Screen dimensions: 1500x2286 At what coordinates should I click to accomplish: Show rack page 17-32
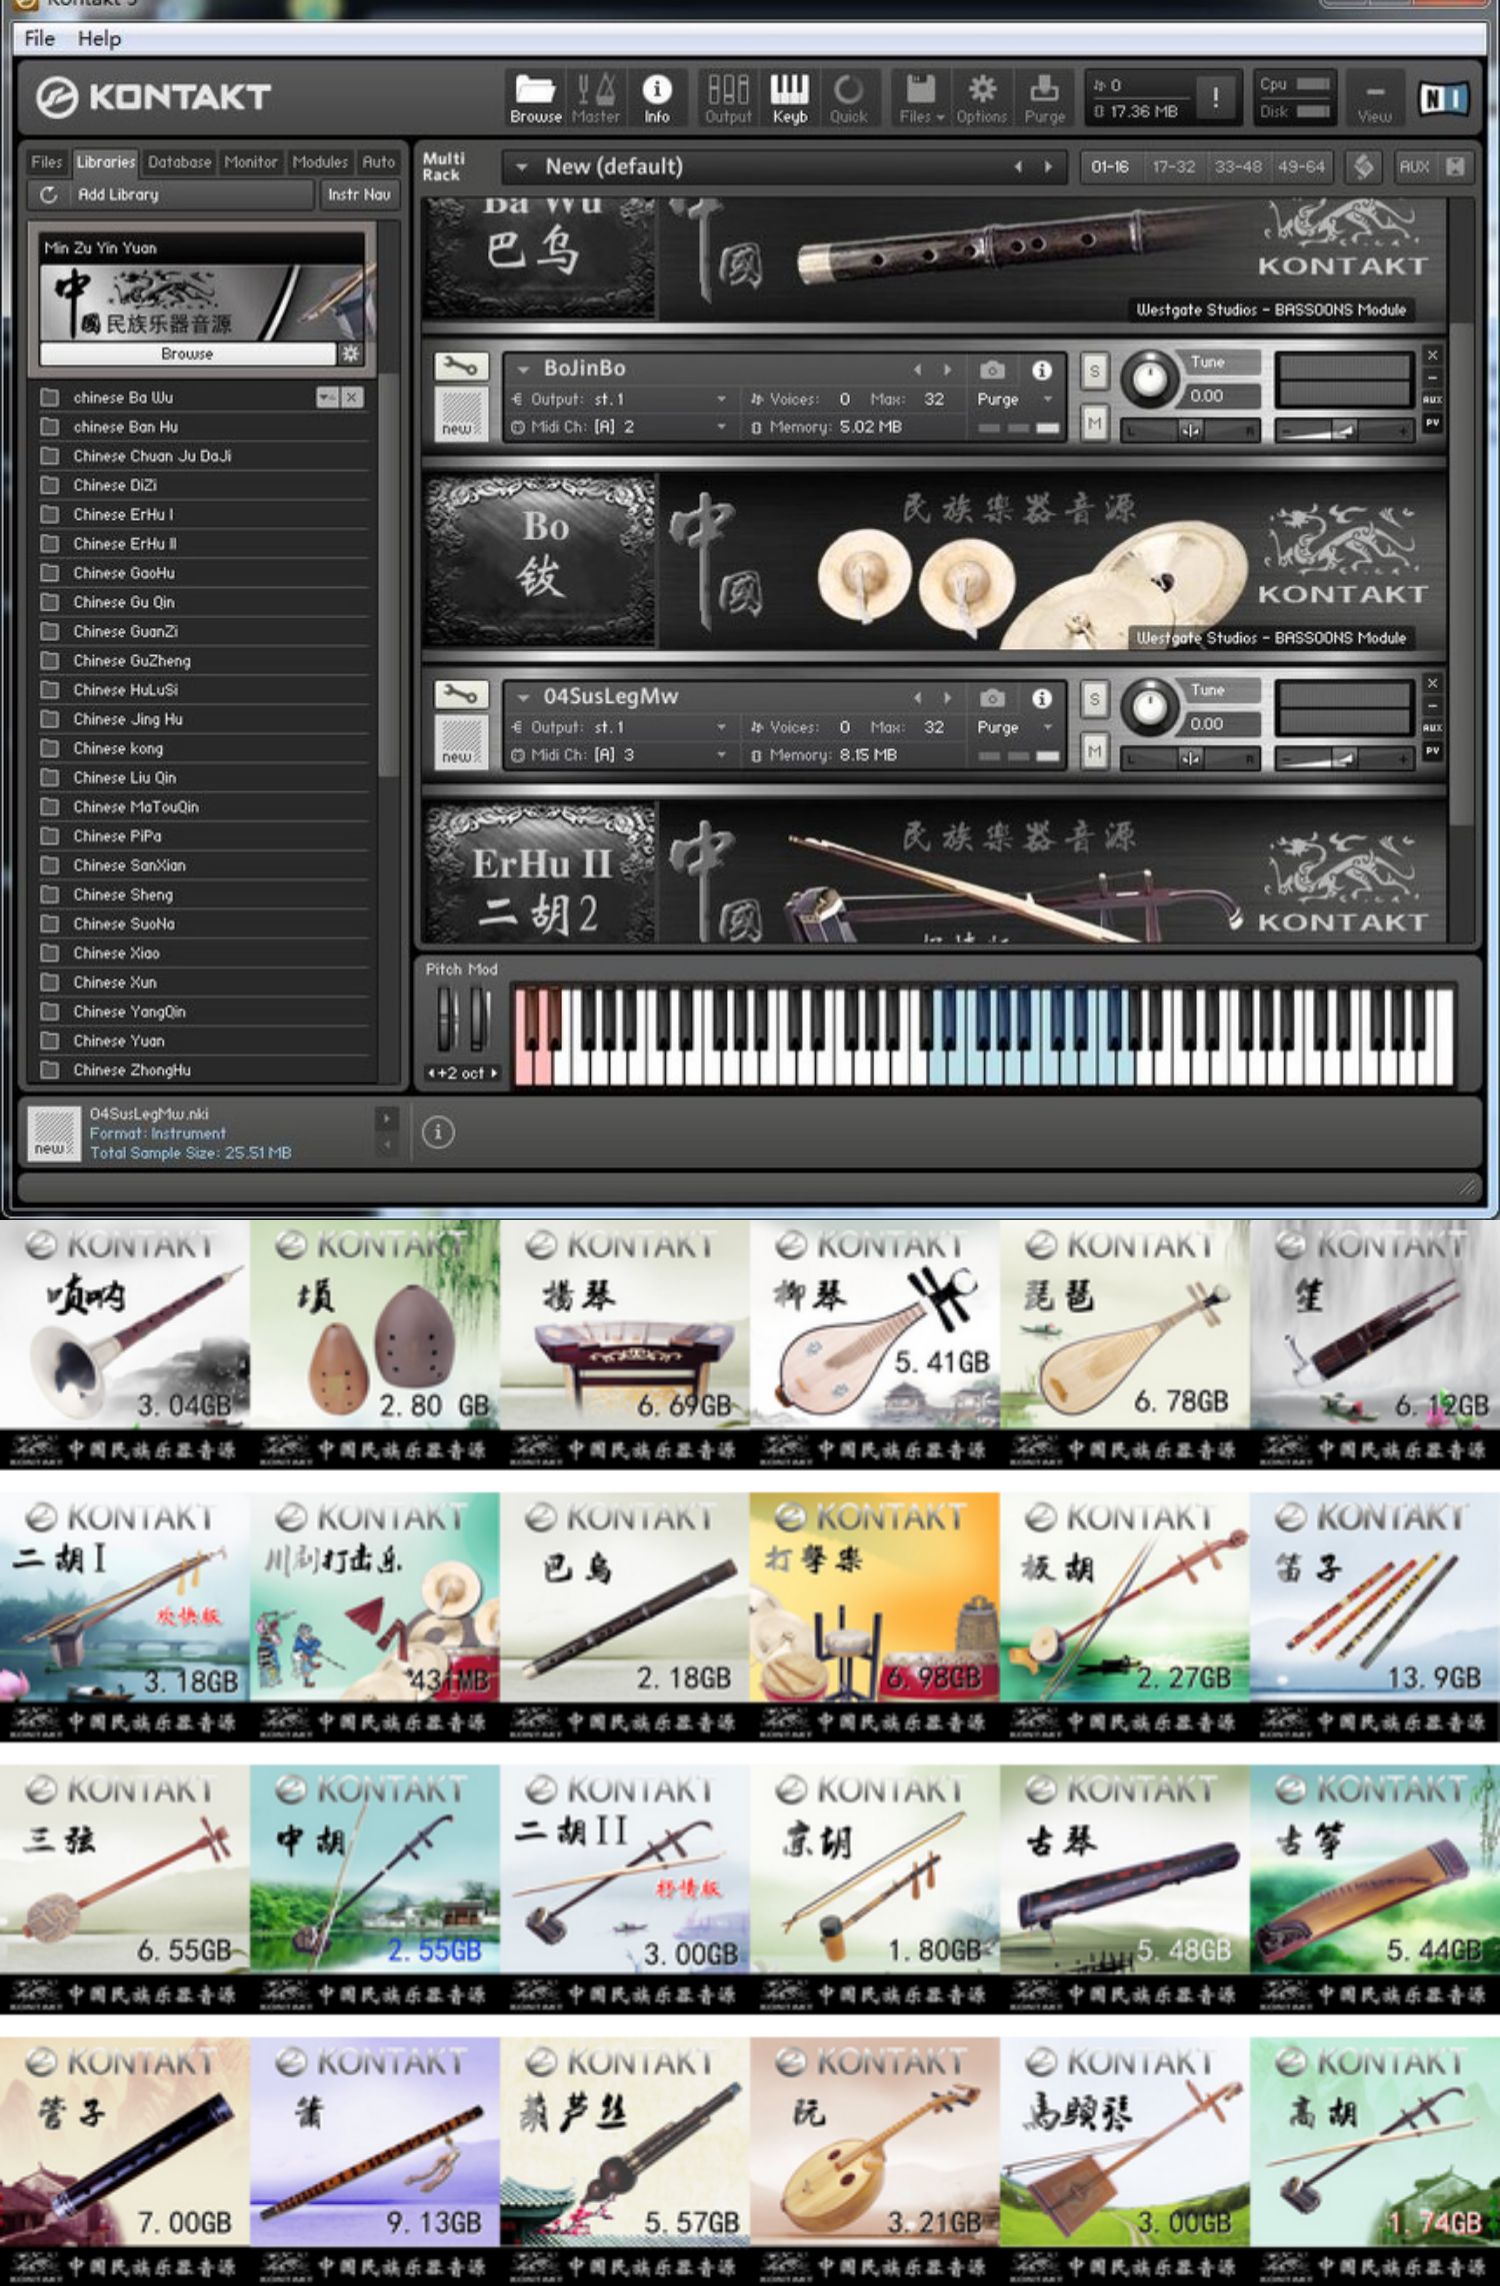(1173, 166)
